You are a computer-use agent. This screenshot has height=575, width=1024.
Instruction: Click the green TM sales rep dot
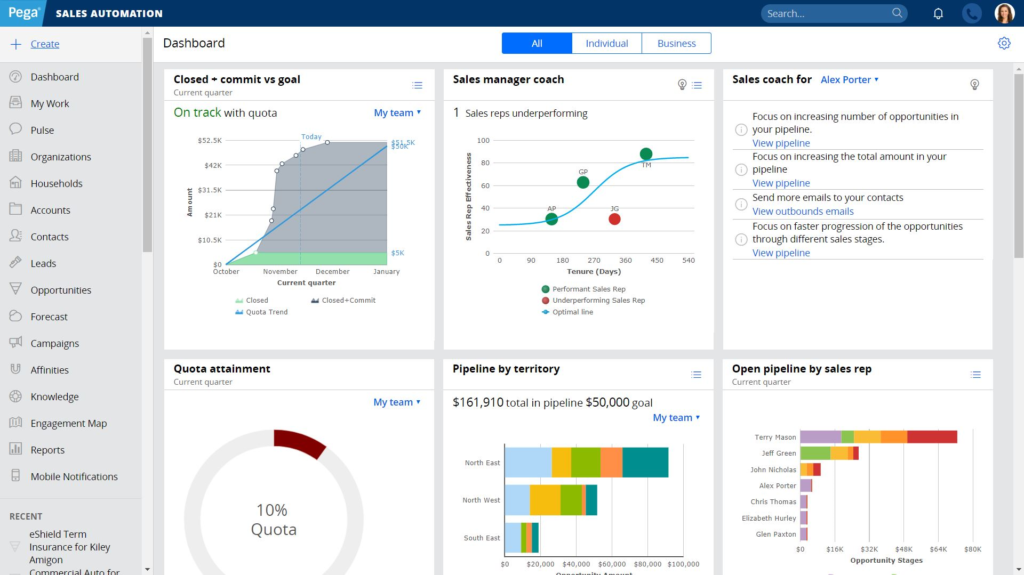[646, 154]
